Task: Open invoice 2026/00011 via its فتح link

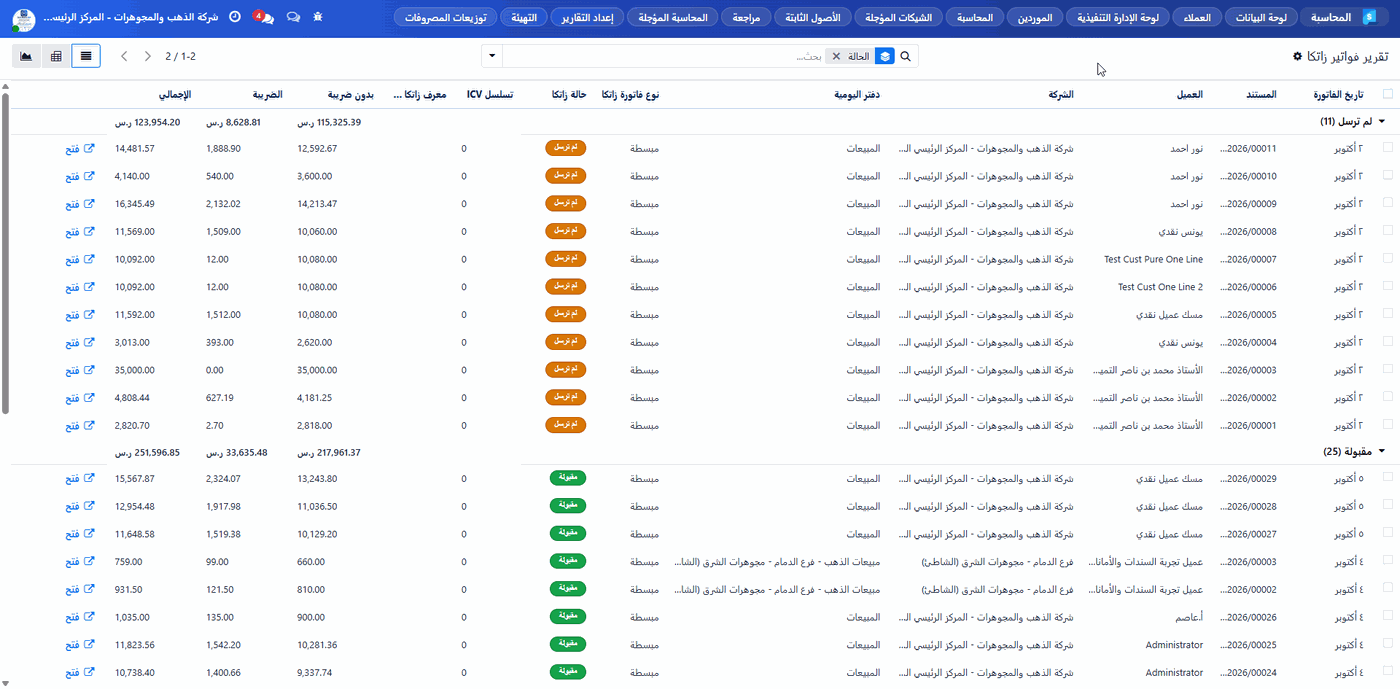Action: pos(80,148)
